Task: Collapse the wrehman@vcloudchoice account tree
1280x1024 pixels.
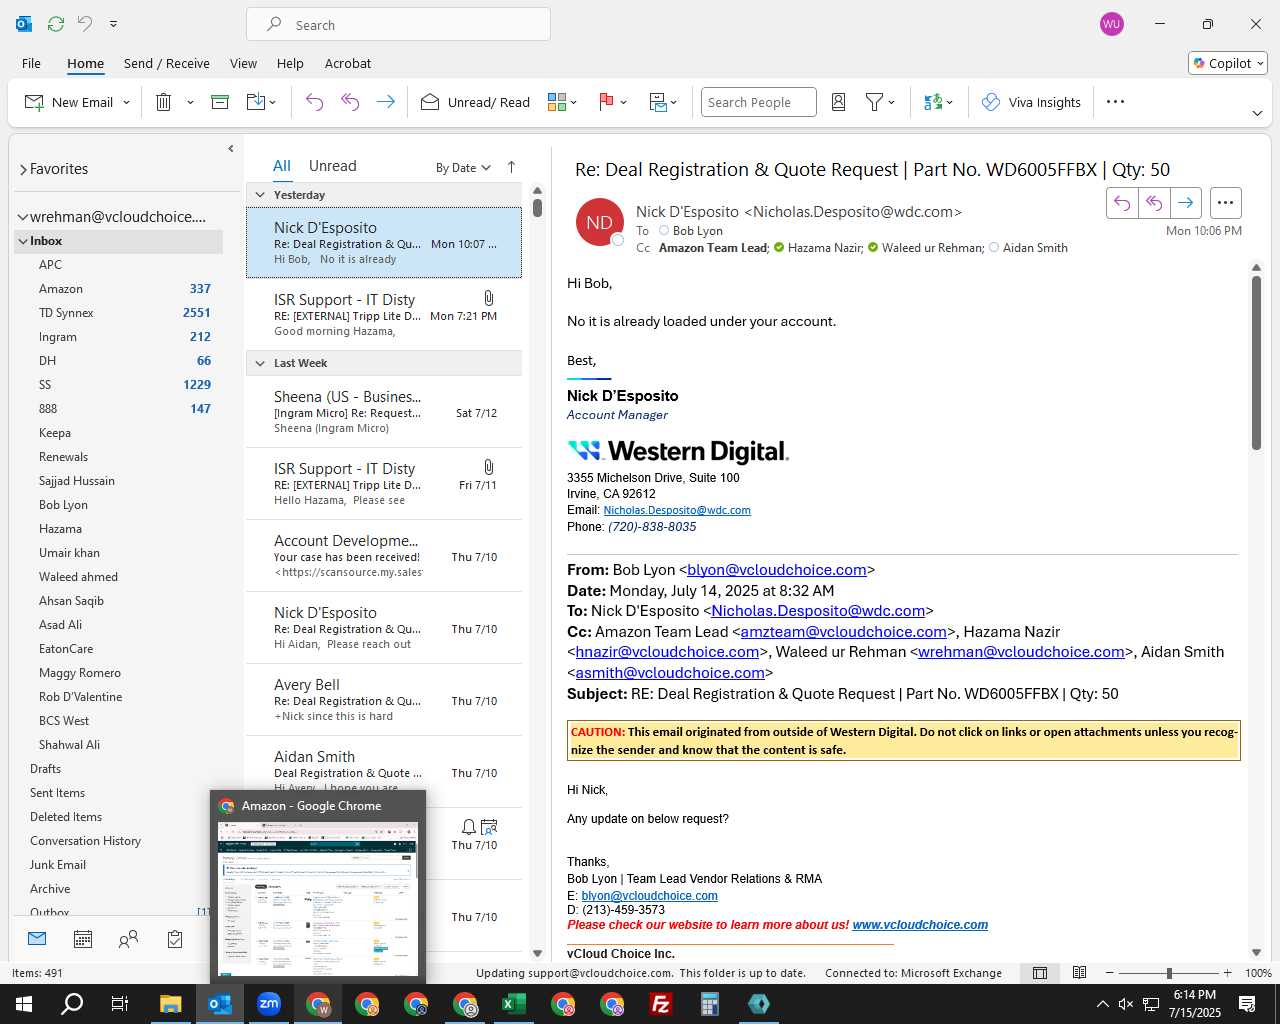Action: coord(22,217)
